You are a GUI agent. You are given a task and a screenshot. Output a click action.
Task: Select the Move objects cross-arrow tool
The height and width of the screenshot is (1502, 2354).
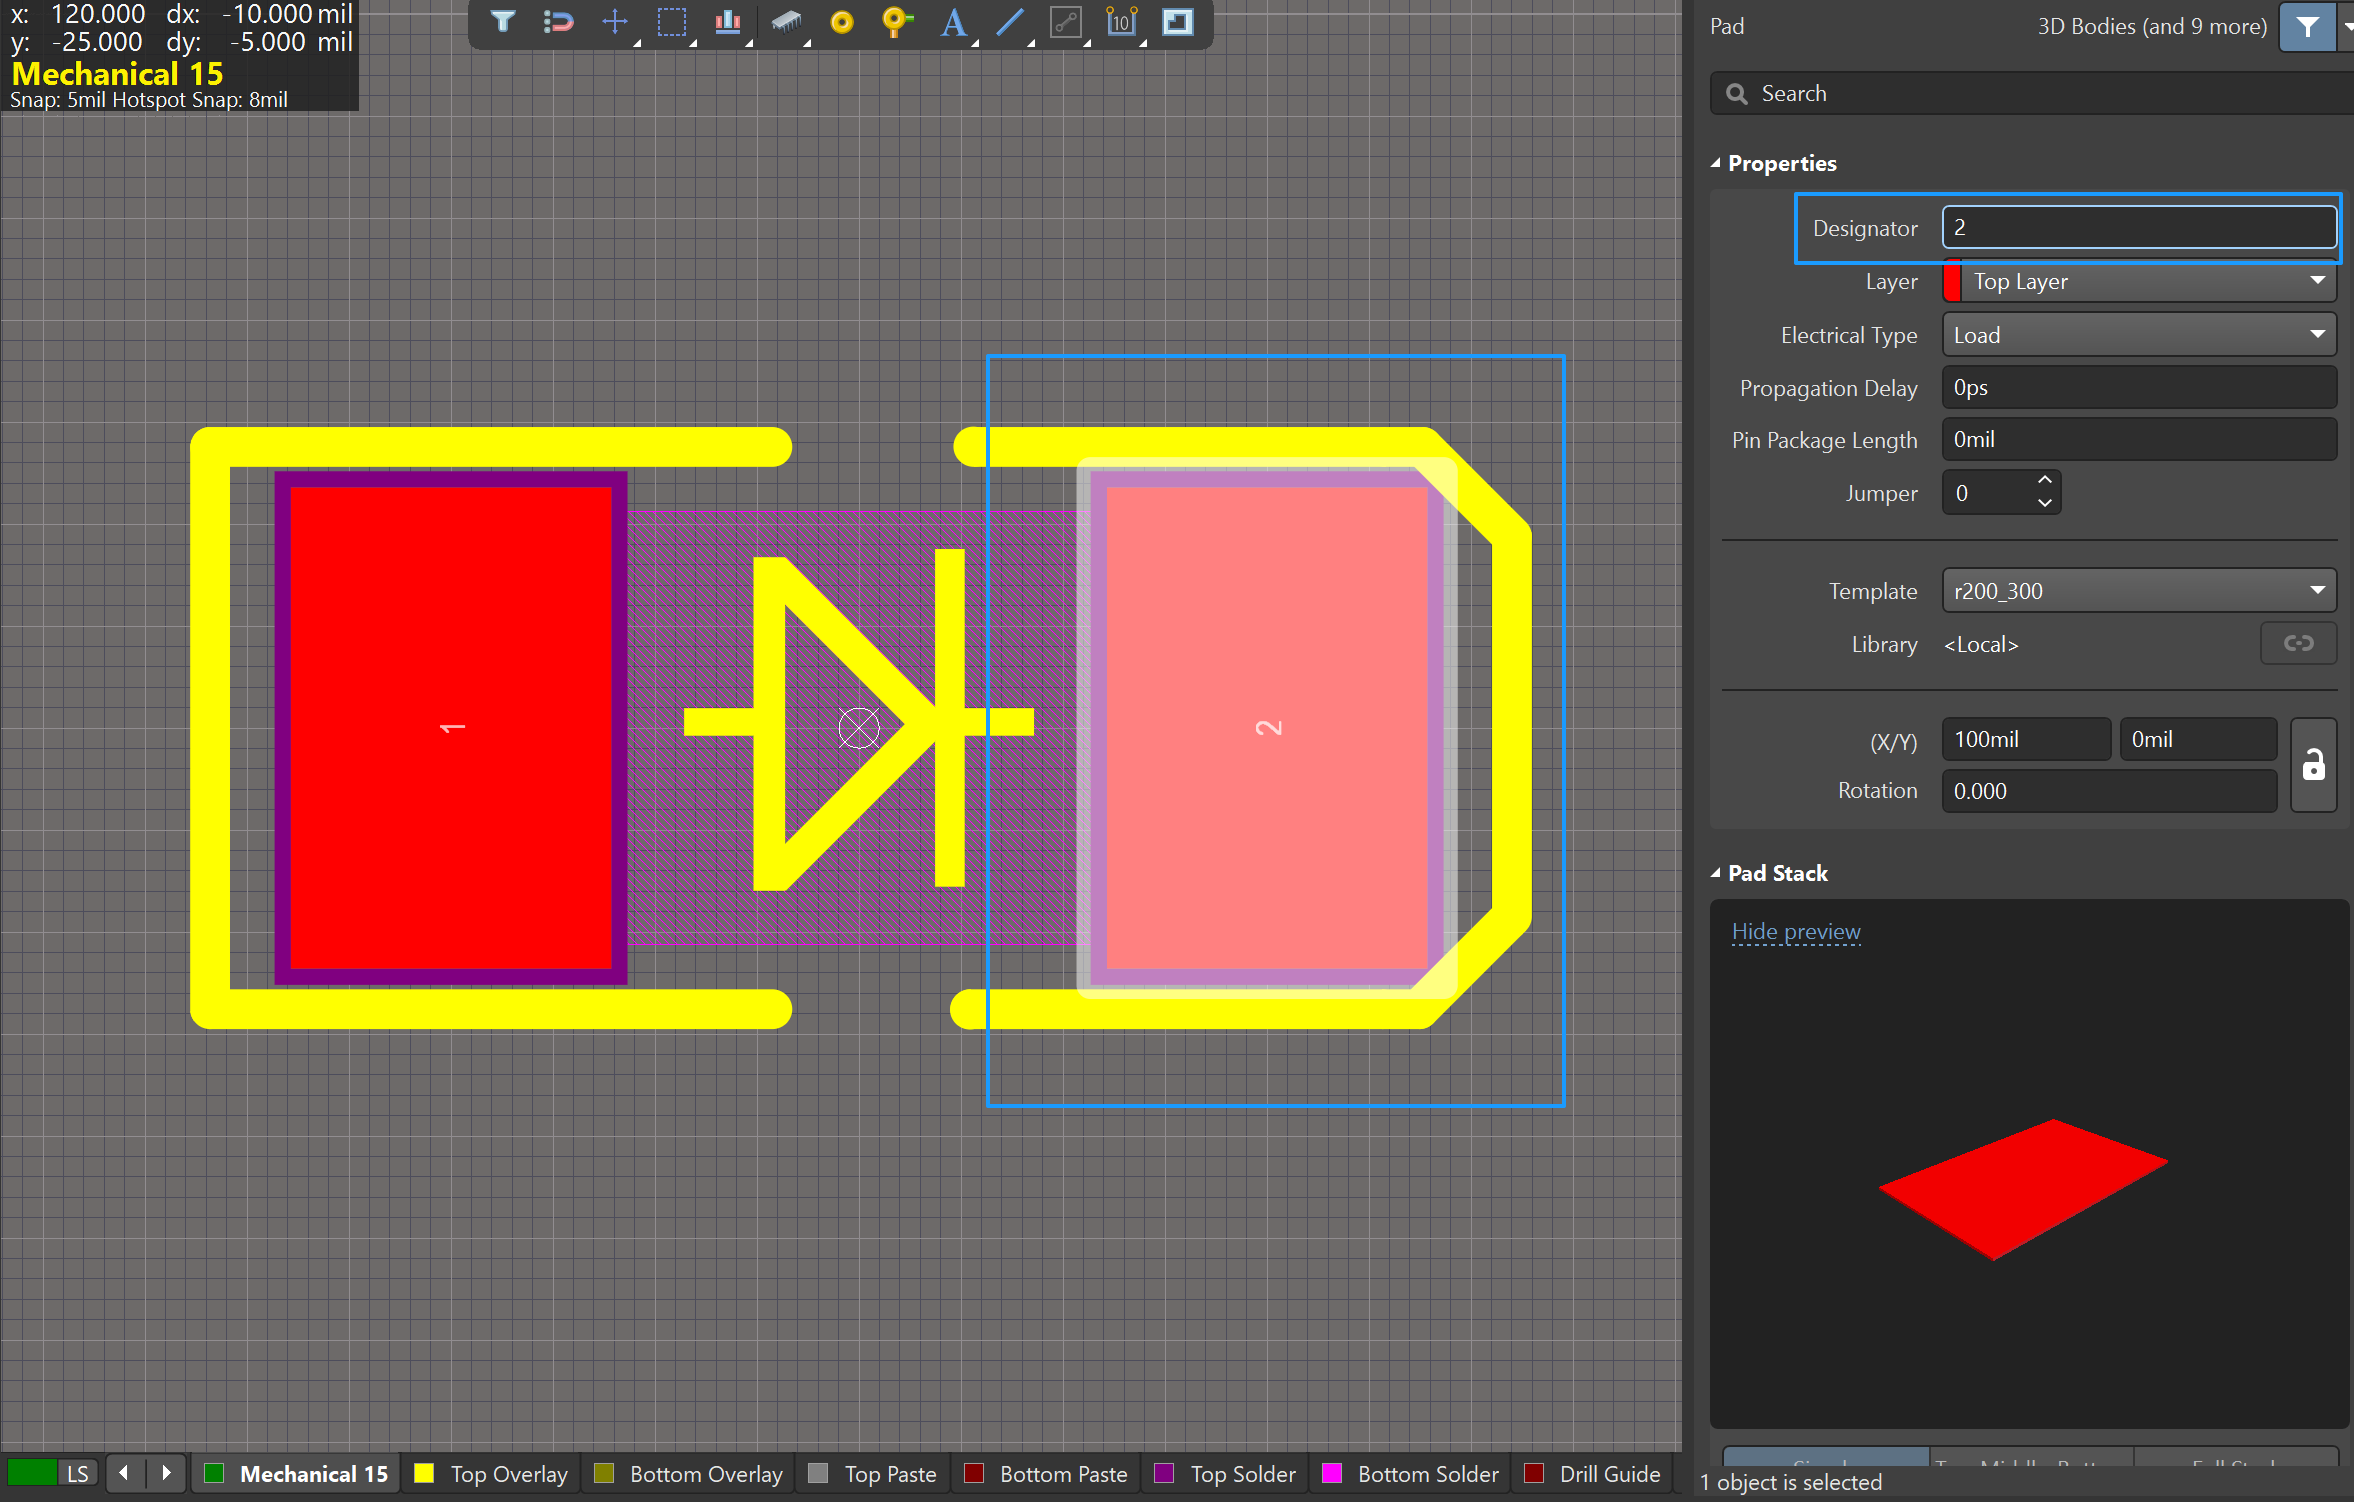tap(616, 21)
